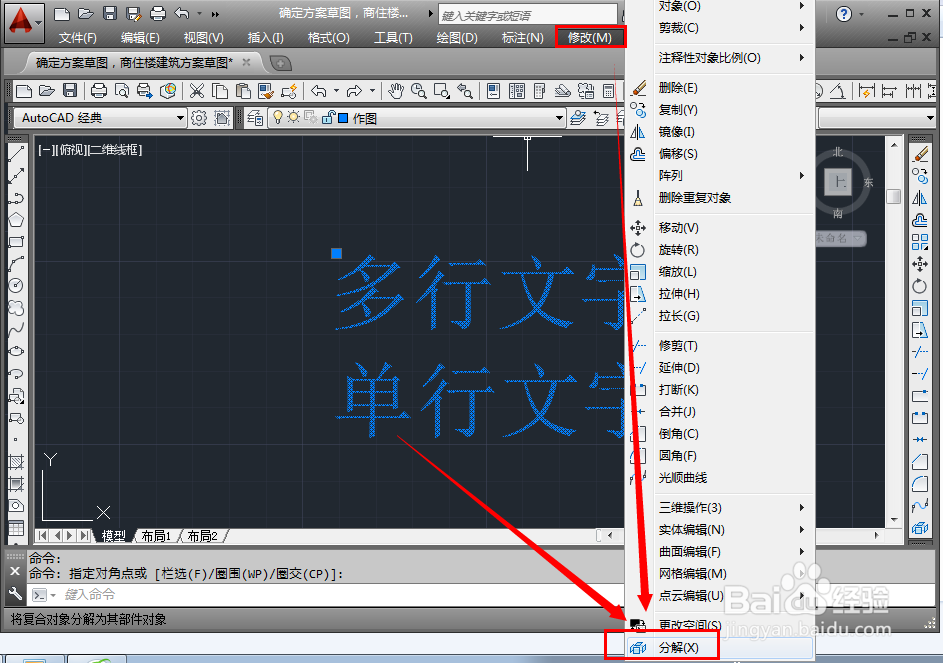This screenshot has height=663, width=943.
Task: Choose the Revision Cloud tool
Action: click(15, 308)
